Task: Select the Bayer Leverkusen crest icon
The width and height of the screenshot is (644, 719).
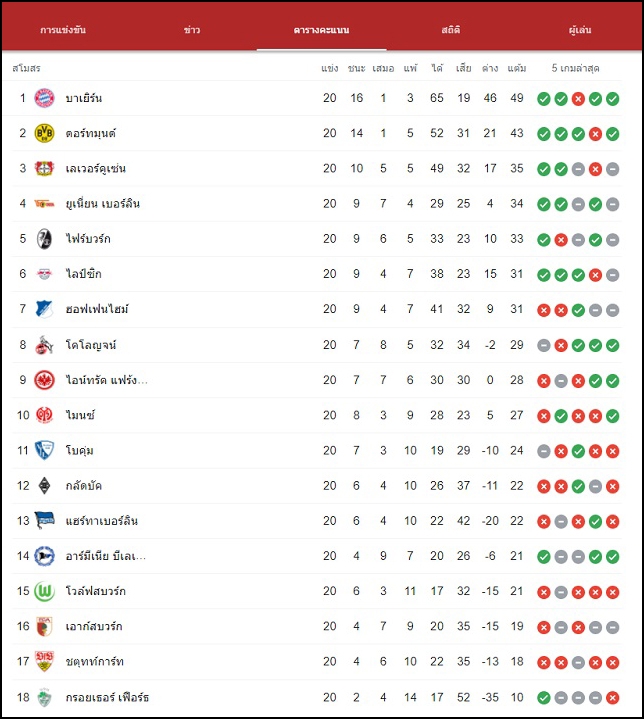Action: click(x=44, y=168)
